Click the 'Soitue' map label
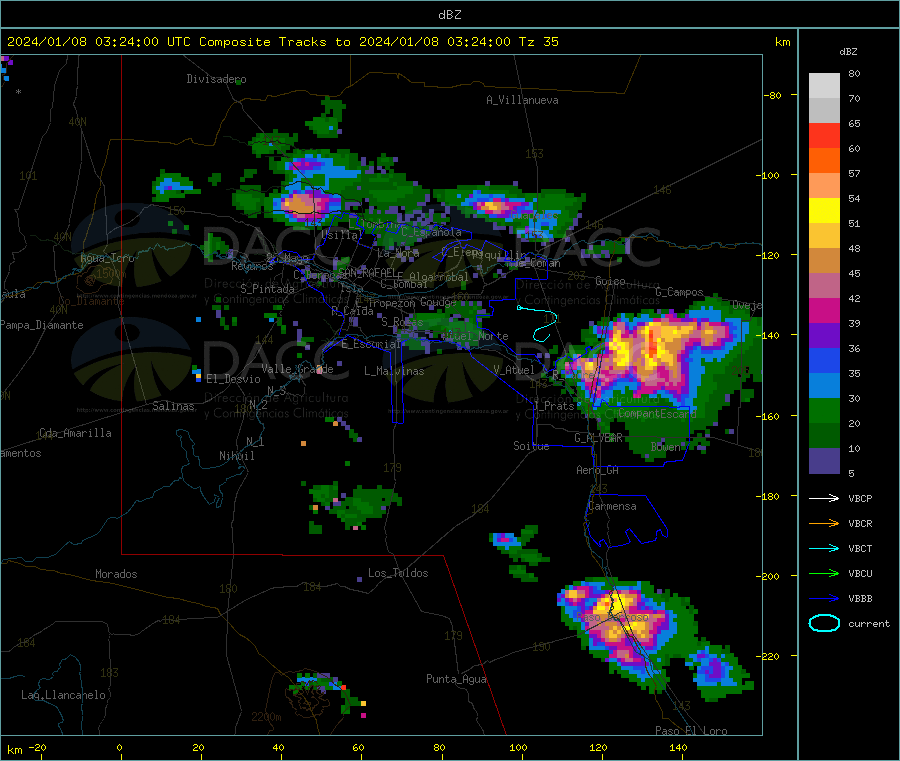 pos(531,446)
